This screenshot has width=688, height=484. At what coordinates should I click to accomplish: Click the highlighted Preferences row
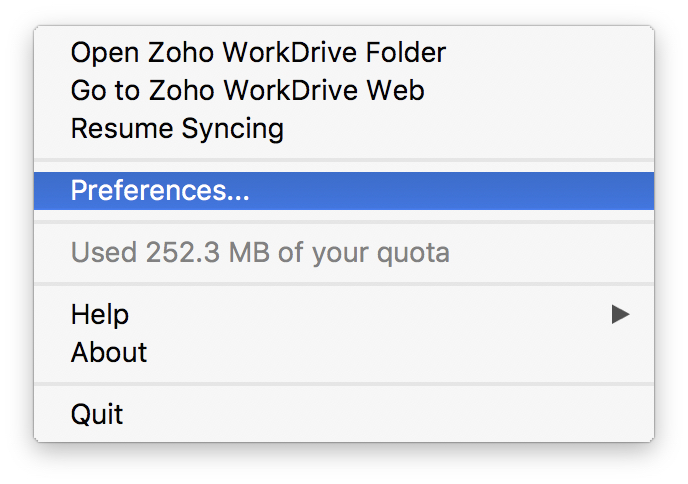point(343,191)
